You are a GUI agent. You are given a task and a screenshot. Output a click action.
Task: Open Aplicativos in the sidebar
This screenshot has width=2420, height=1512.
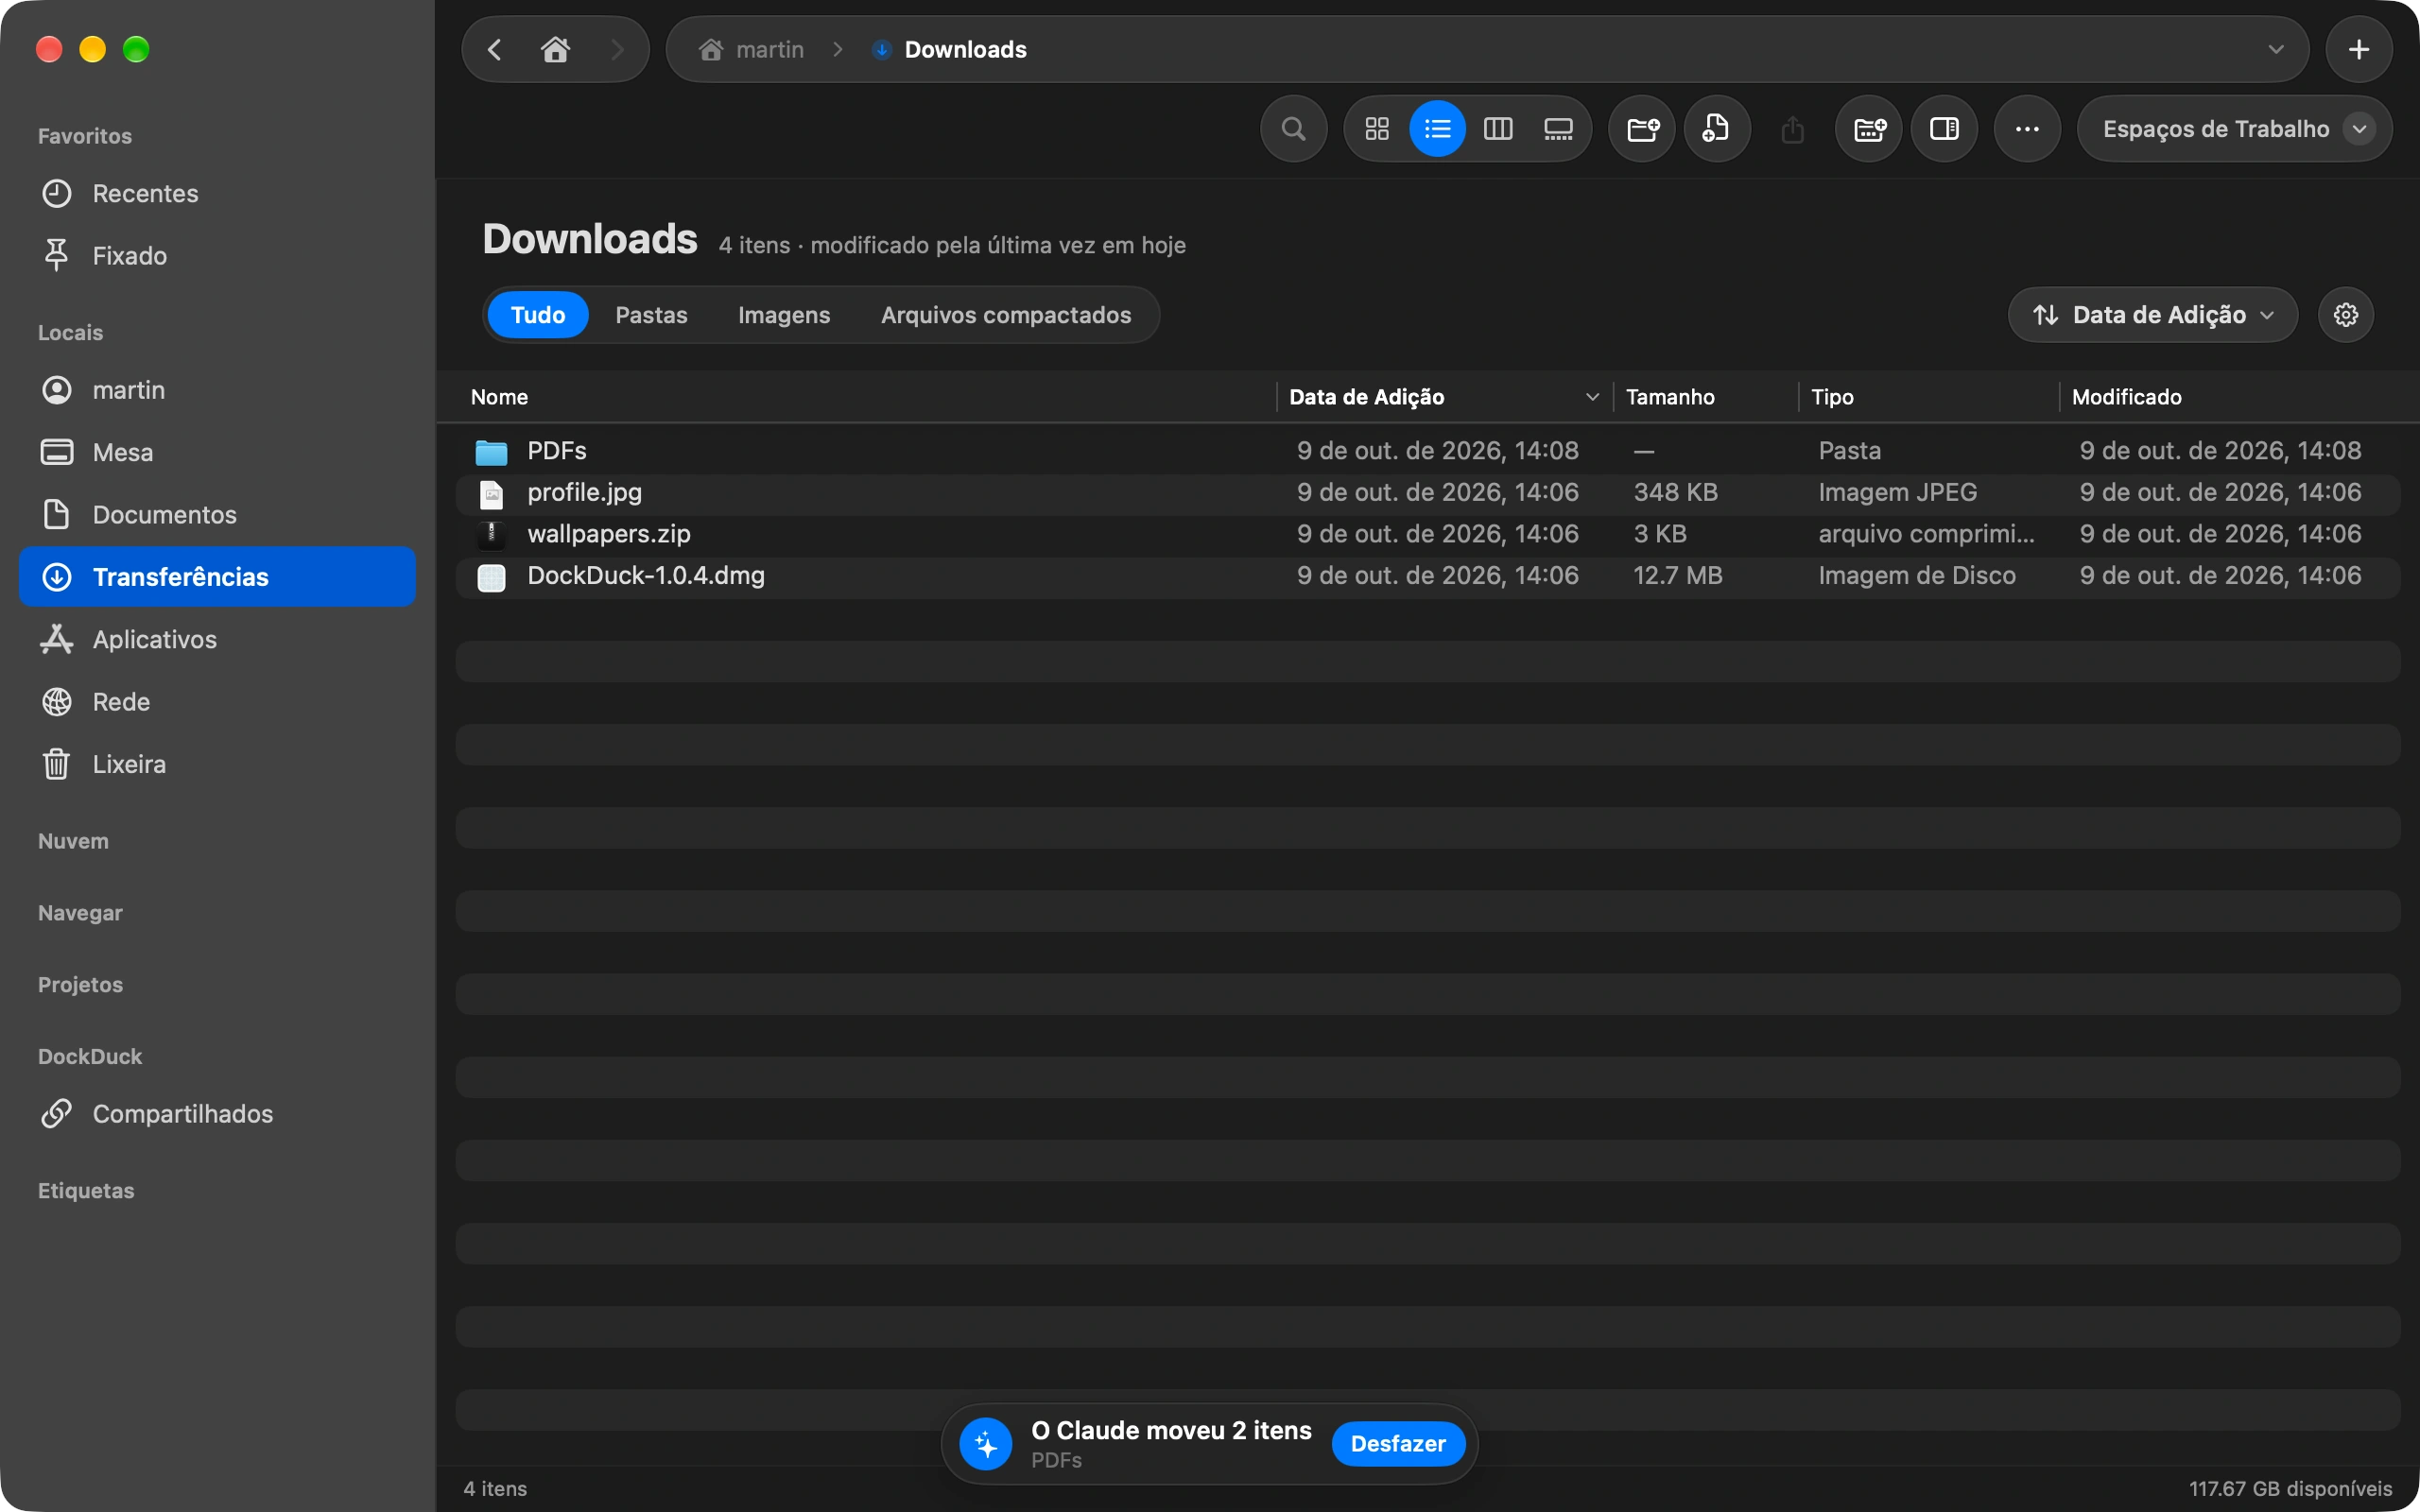coord(217,639)
